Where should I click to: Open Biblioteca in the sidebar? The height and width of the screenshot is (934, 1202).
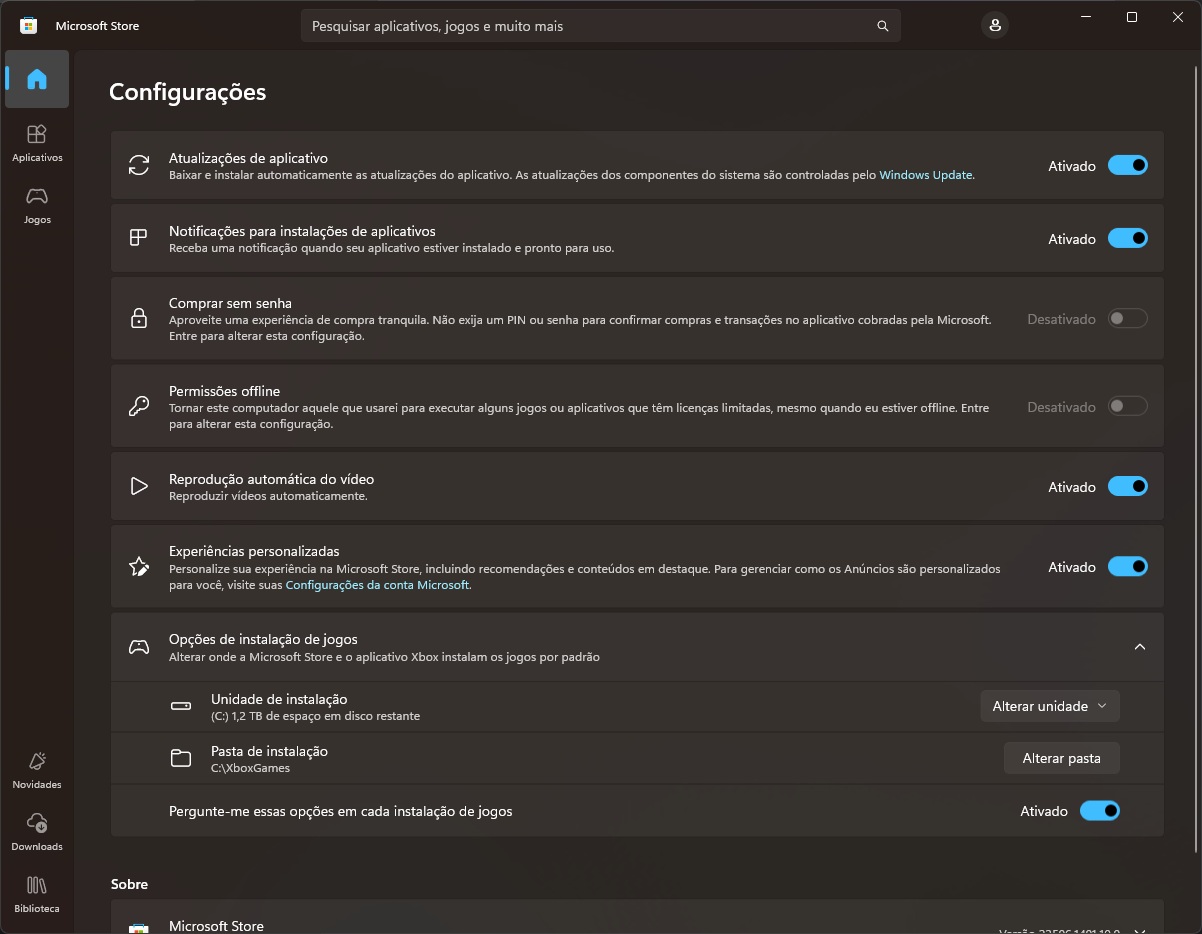click(37, 893)
